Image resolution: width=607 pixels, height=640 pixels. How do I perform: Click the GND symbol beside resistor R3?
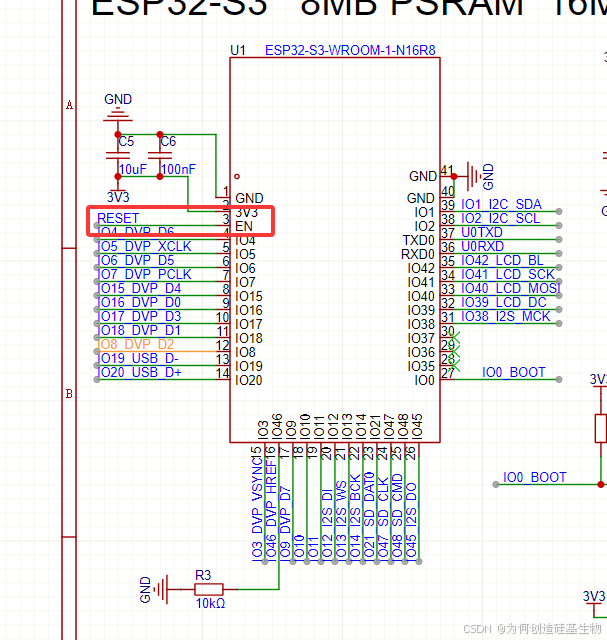point(162,589)
